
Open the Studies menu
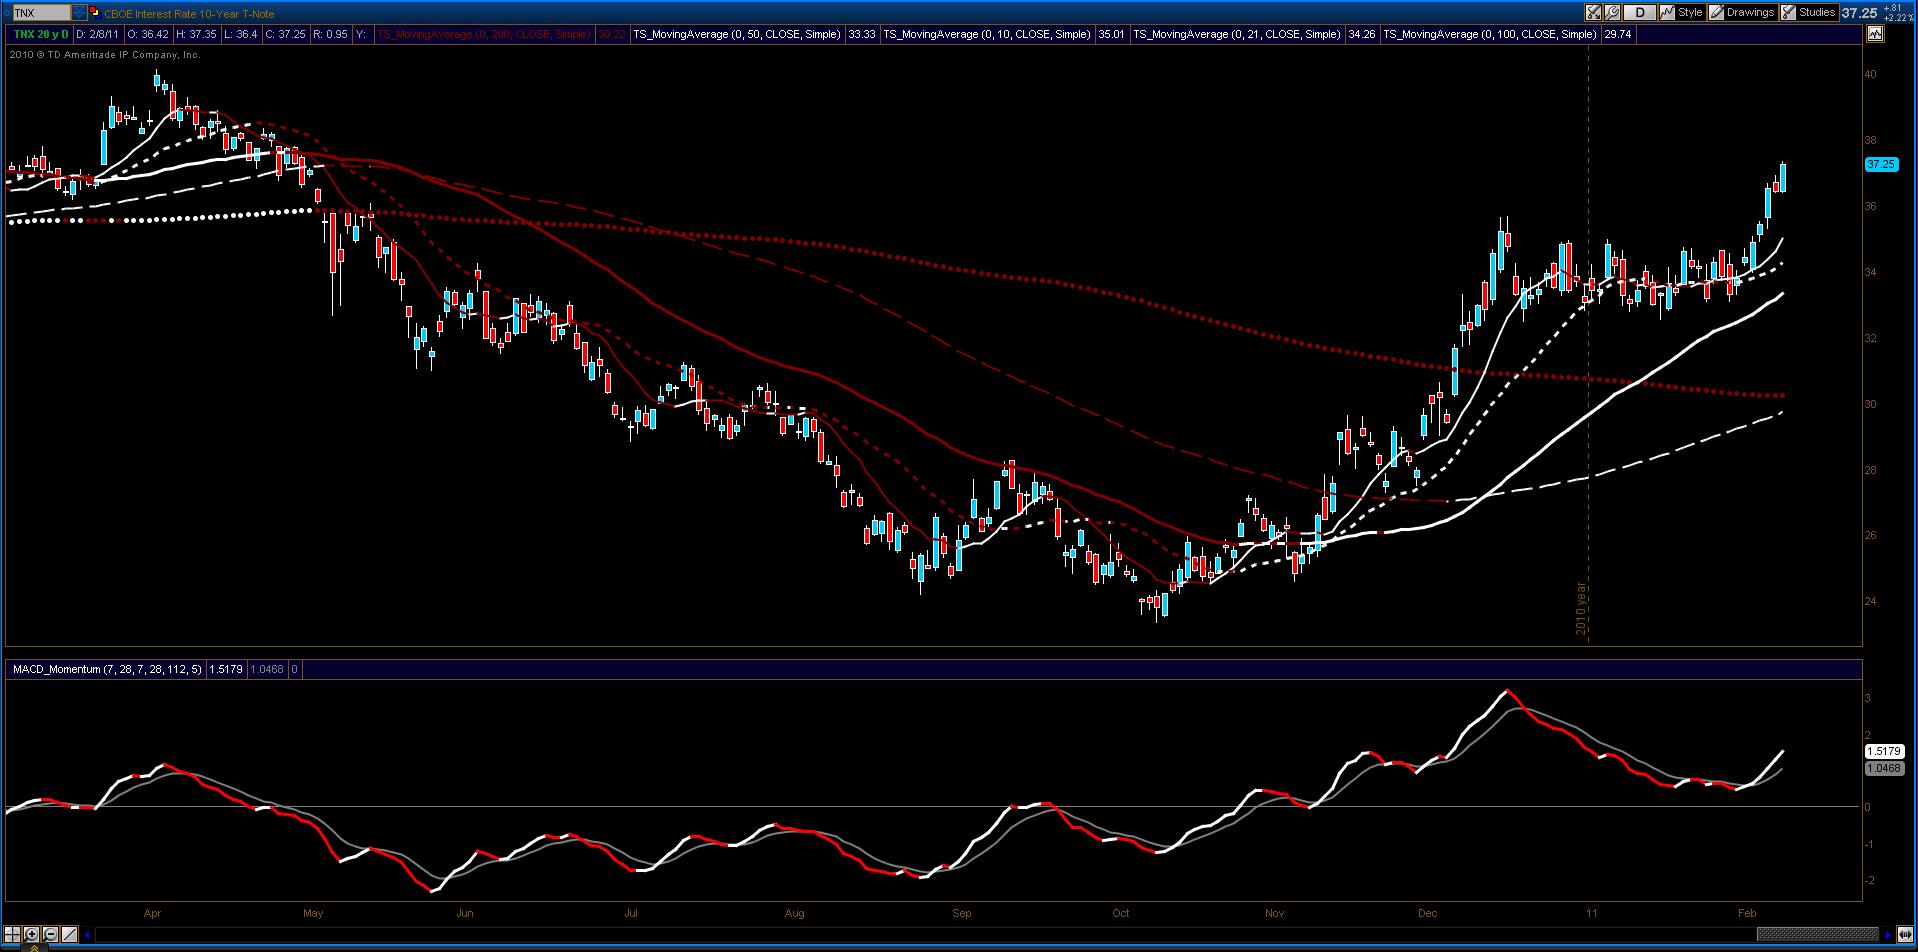[x=1808, y=13]
